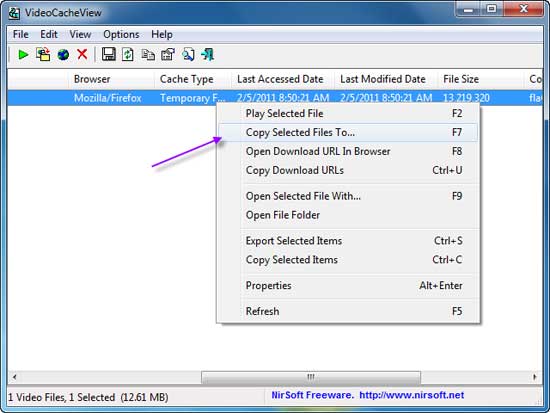Open the View menu
Image resolution: width=550 pixels, height=413 pixels.
pos(80,34)
